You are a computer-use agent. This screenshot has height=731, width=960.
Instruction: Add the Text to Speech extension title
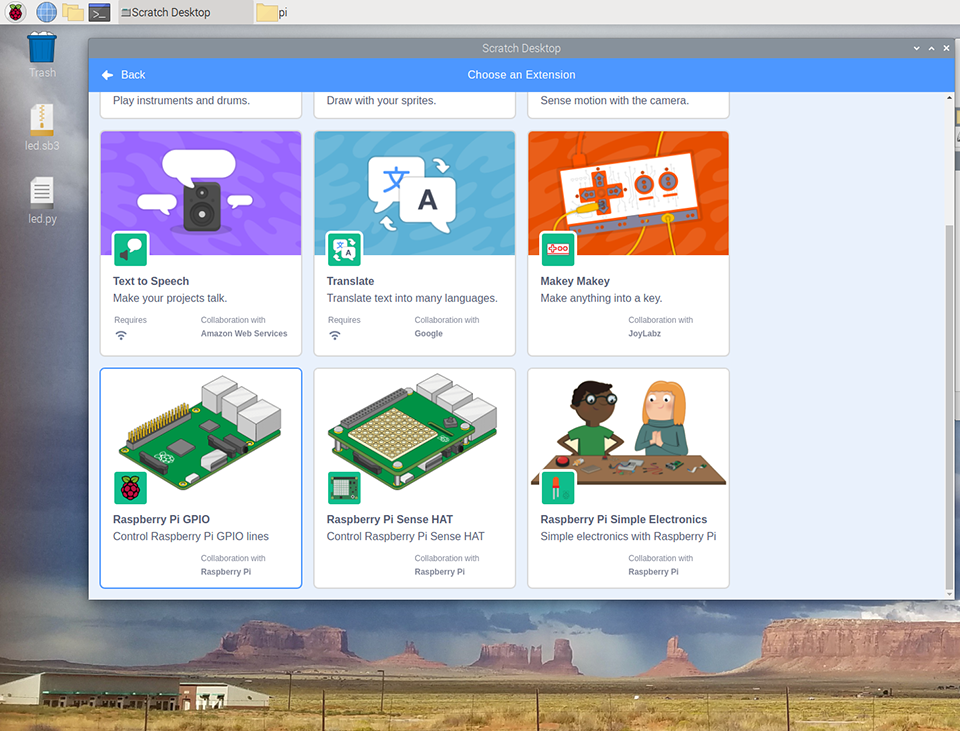tap(151, 281)
